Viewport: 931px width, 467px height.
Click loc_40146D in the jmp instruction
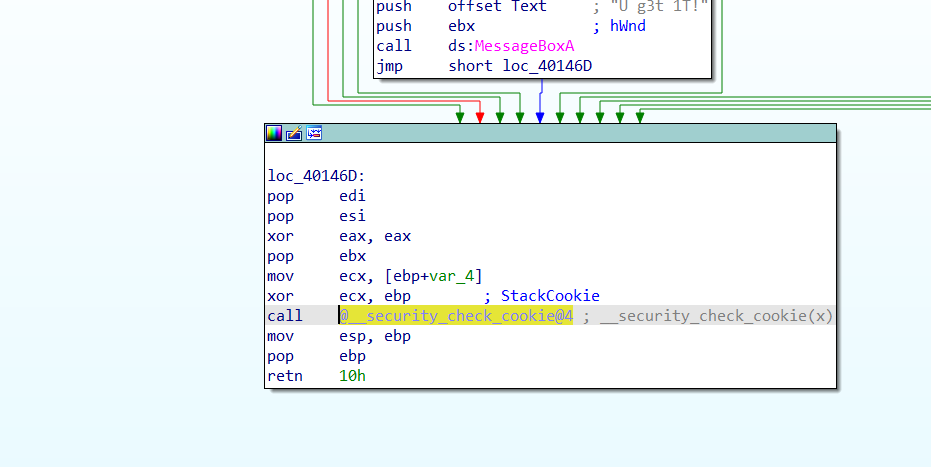[554, 66]
